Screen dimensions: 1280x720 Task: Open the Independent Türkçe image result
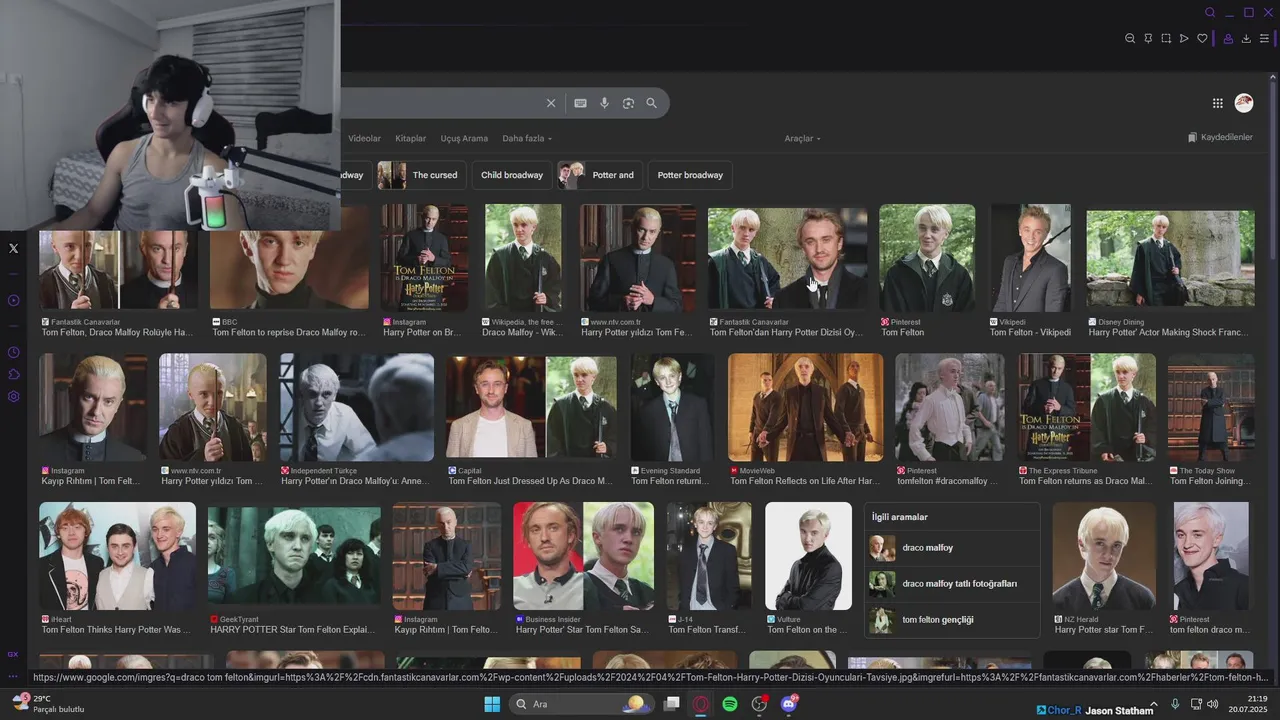tap(357, 407)
